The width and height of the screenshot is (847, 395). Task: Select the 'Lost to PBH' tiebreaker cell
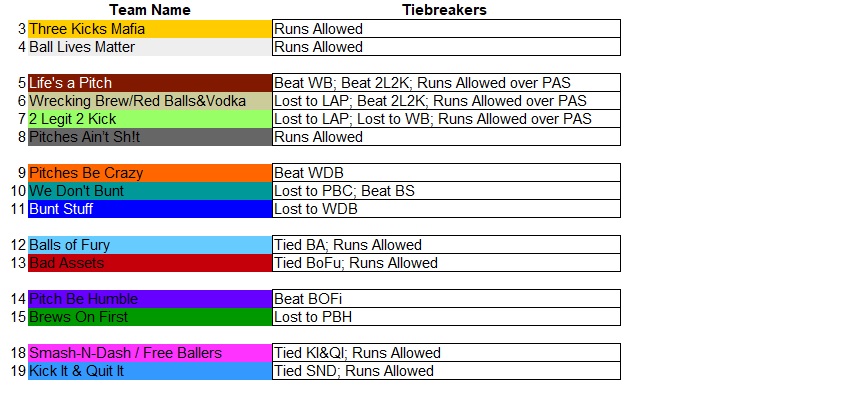click(x=446, y=317)
